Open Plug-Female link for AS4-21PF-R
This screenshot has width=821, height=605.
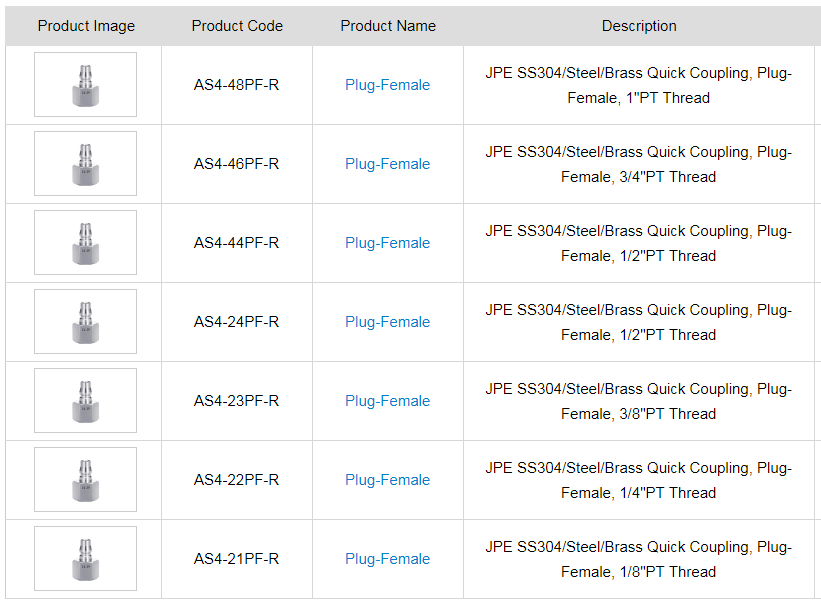click(387, 559)
